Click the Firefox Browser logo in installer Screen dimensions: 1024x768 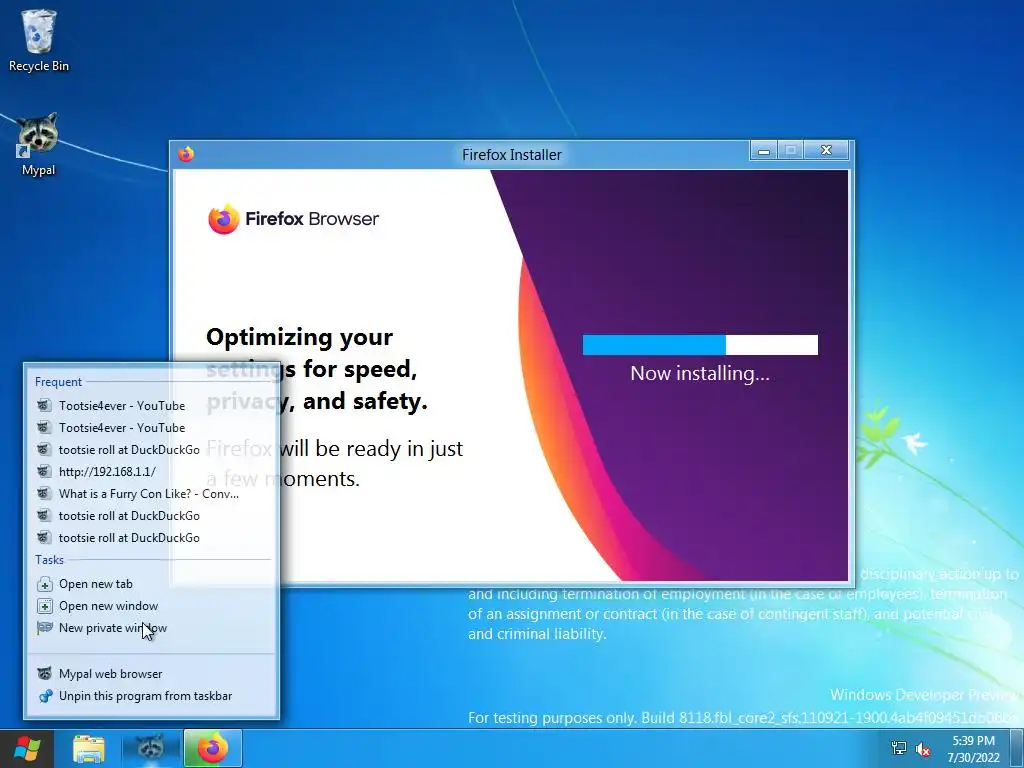pyautogui.click(x=293, y=219)
